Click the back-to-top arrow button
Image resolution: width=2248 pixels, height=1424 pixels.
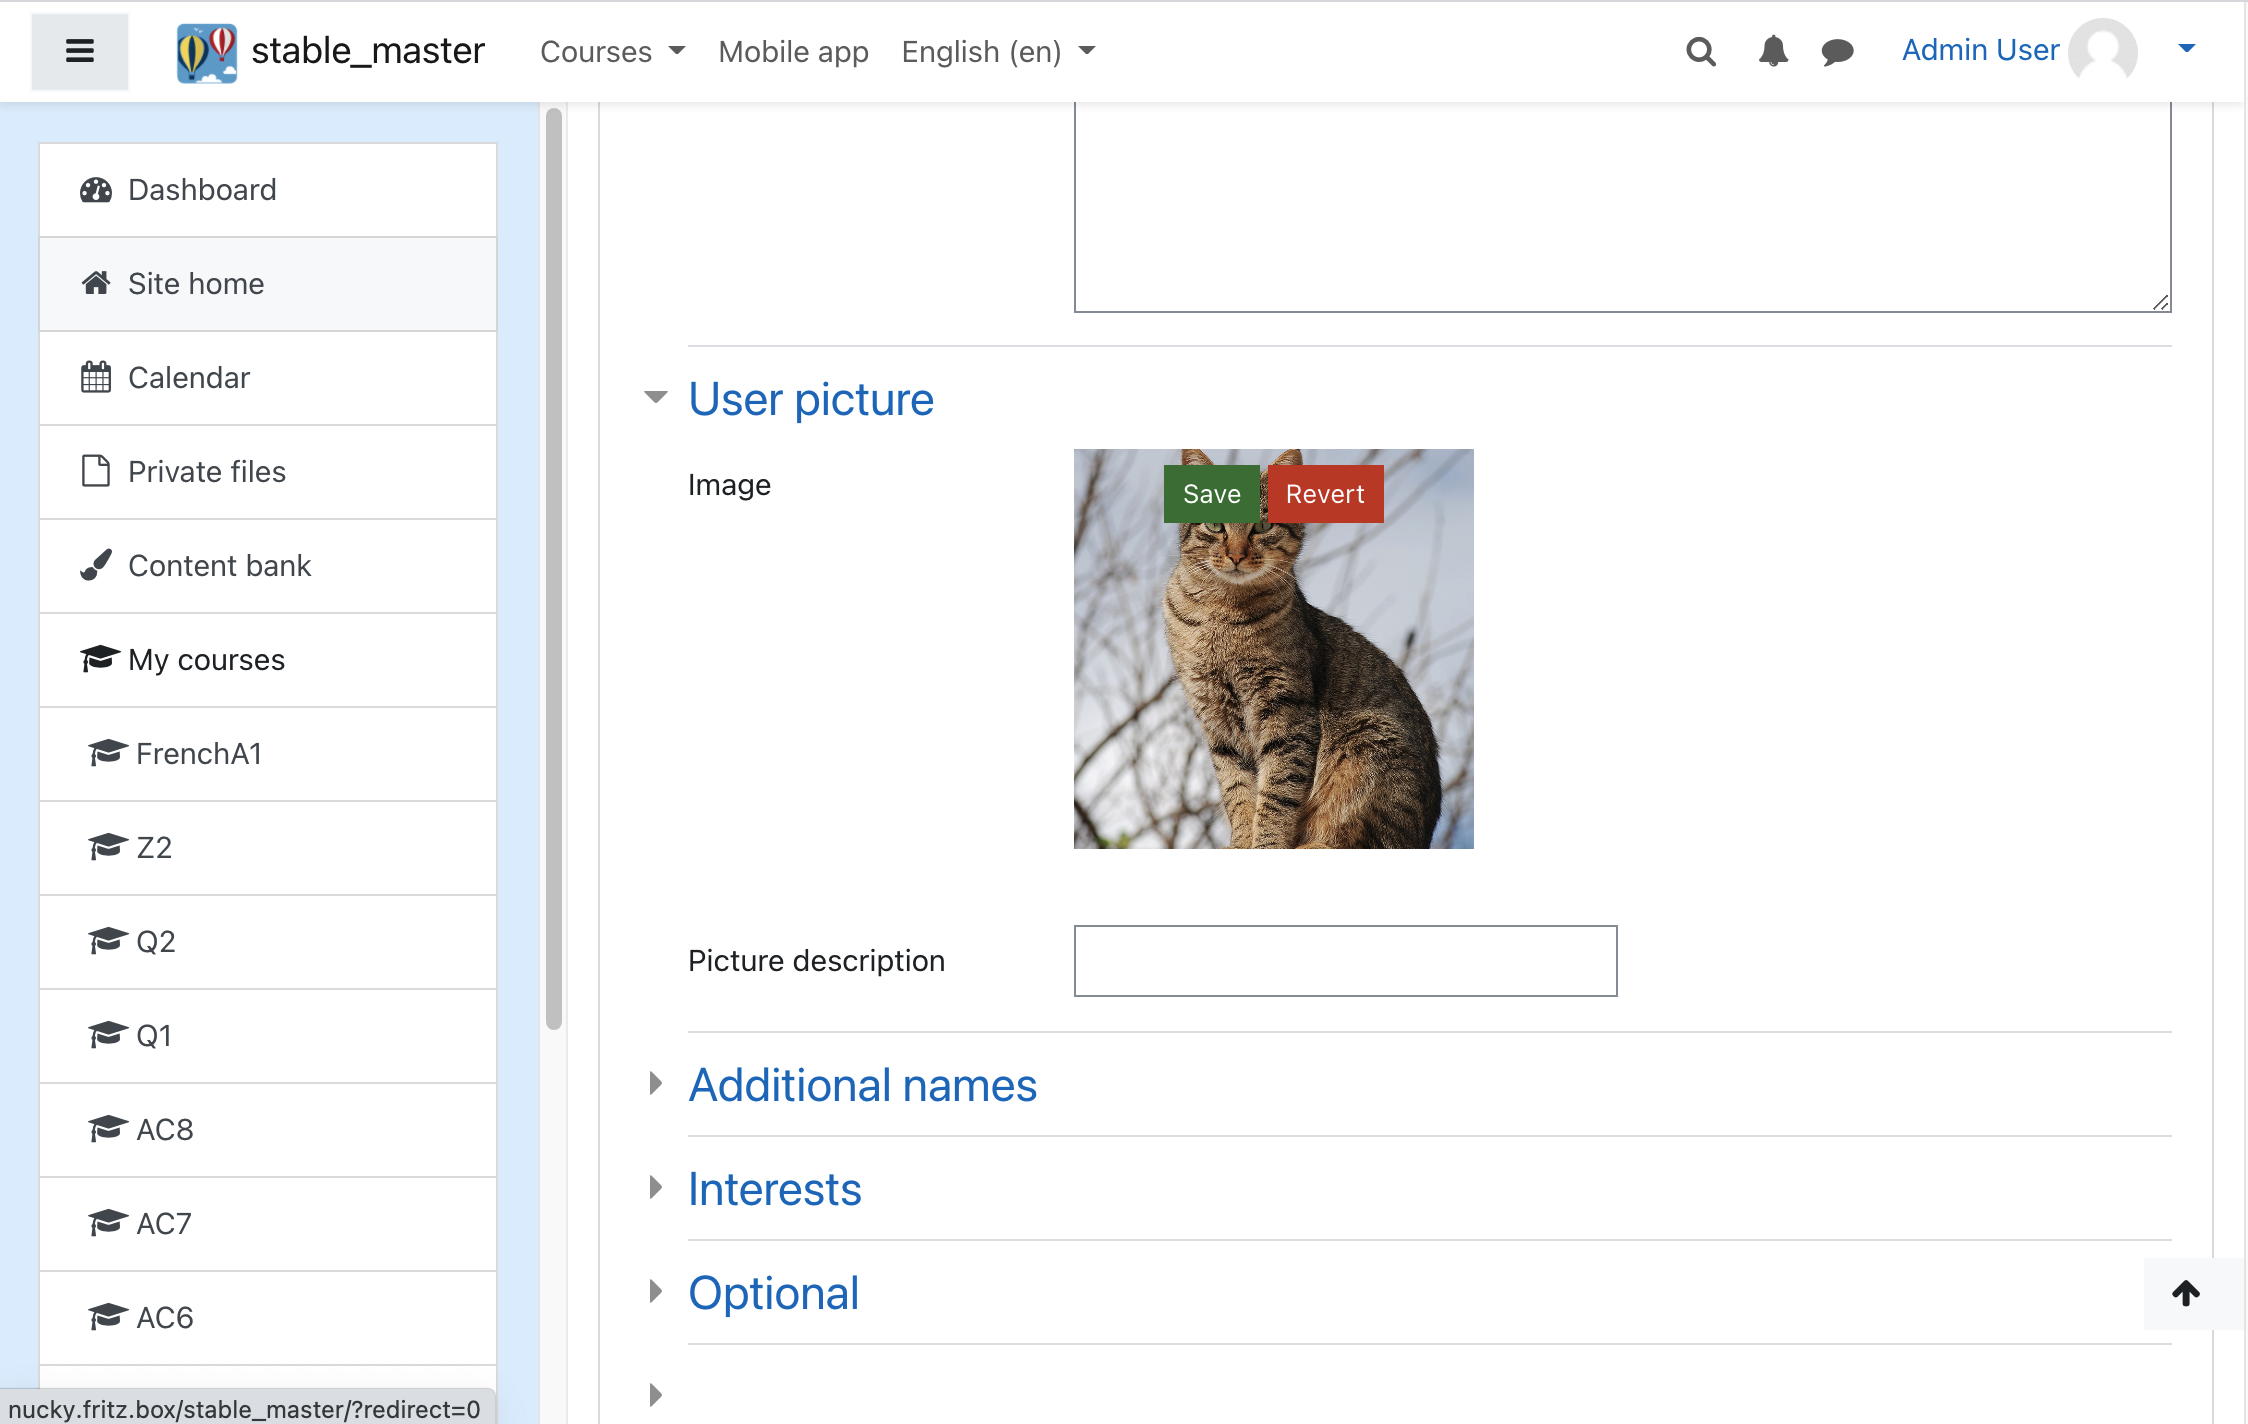pos(2186,1293)
